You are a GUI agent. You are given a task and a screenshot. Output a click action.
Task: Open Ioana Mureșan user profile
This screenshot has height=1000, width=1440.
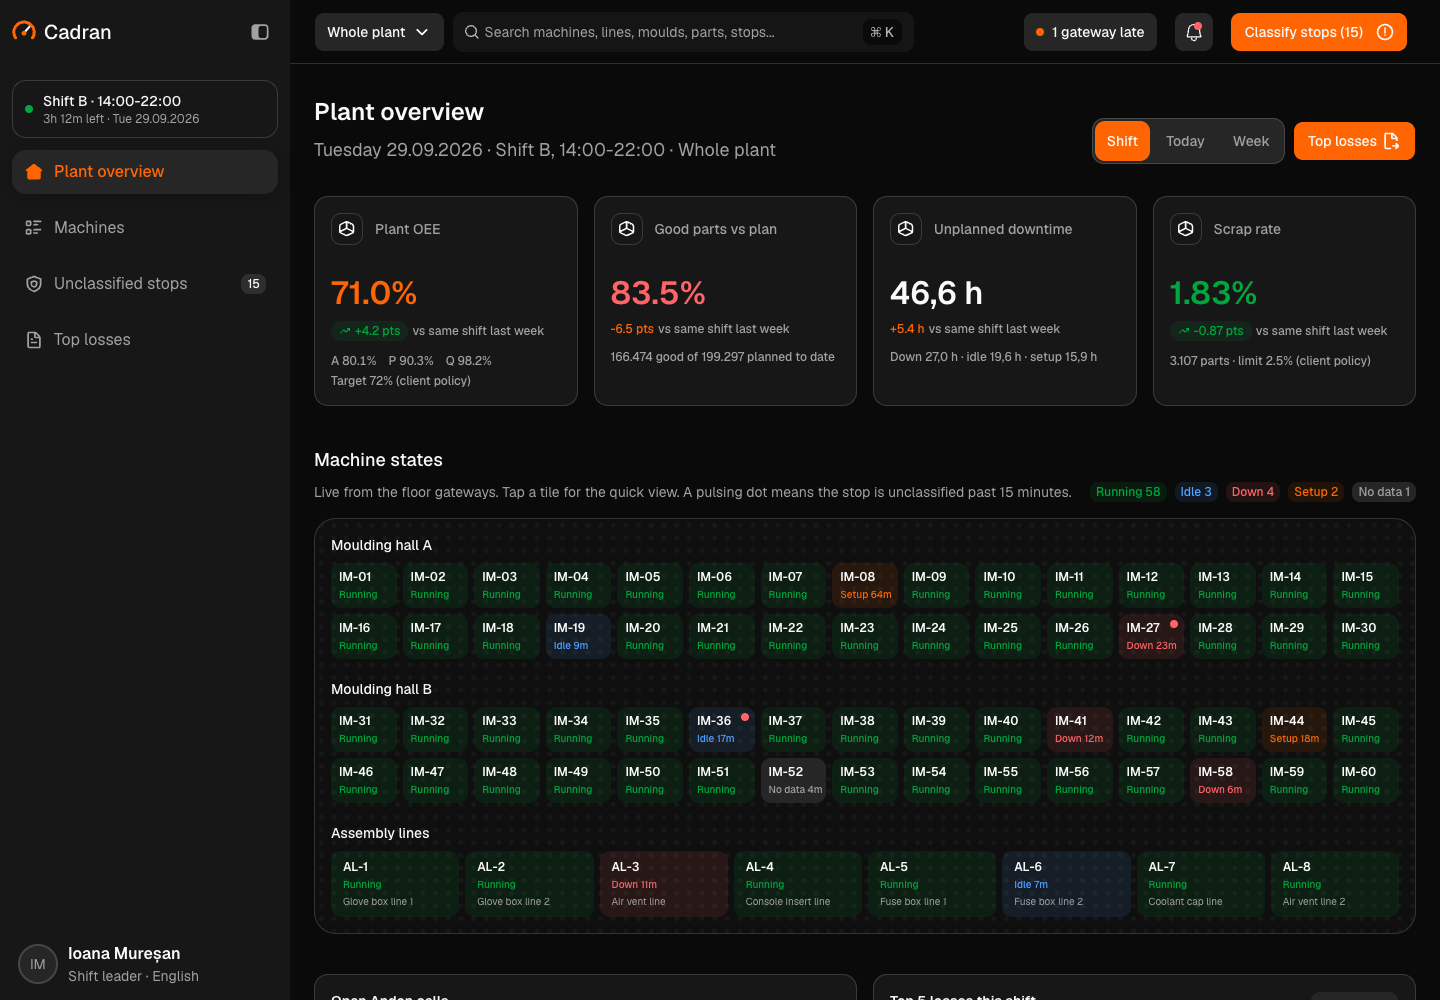point(145,964)
